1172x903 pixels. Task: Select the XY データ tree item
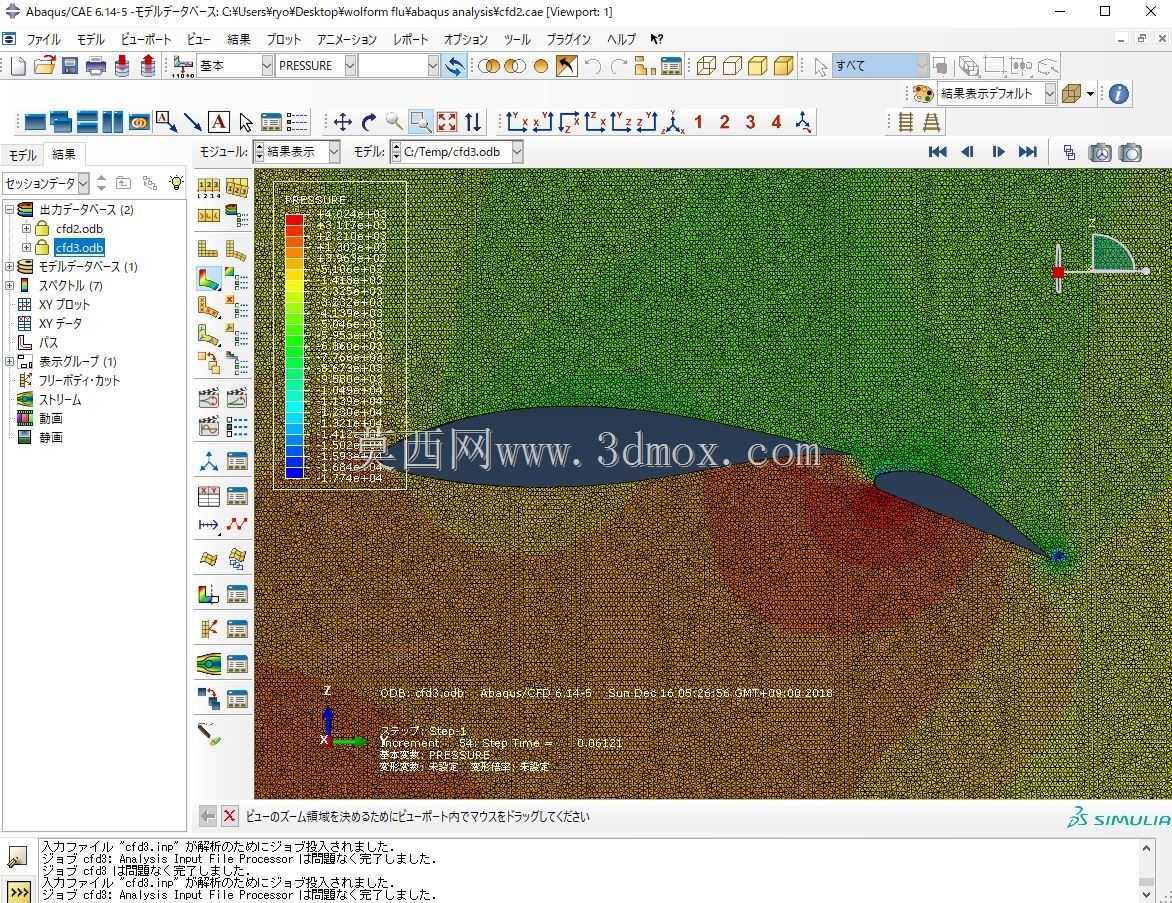click(x=60, y=323)
